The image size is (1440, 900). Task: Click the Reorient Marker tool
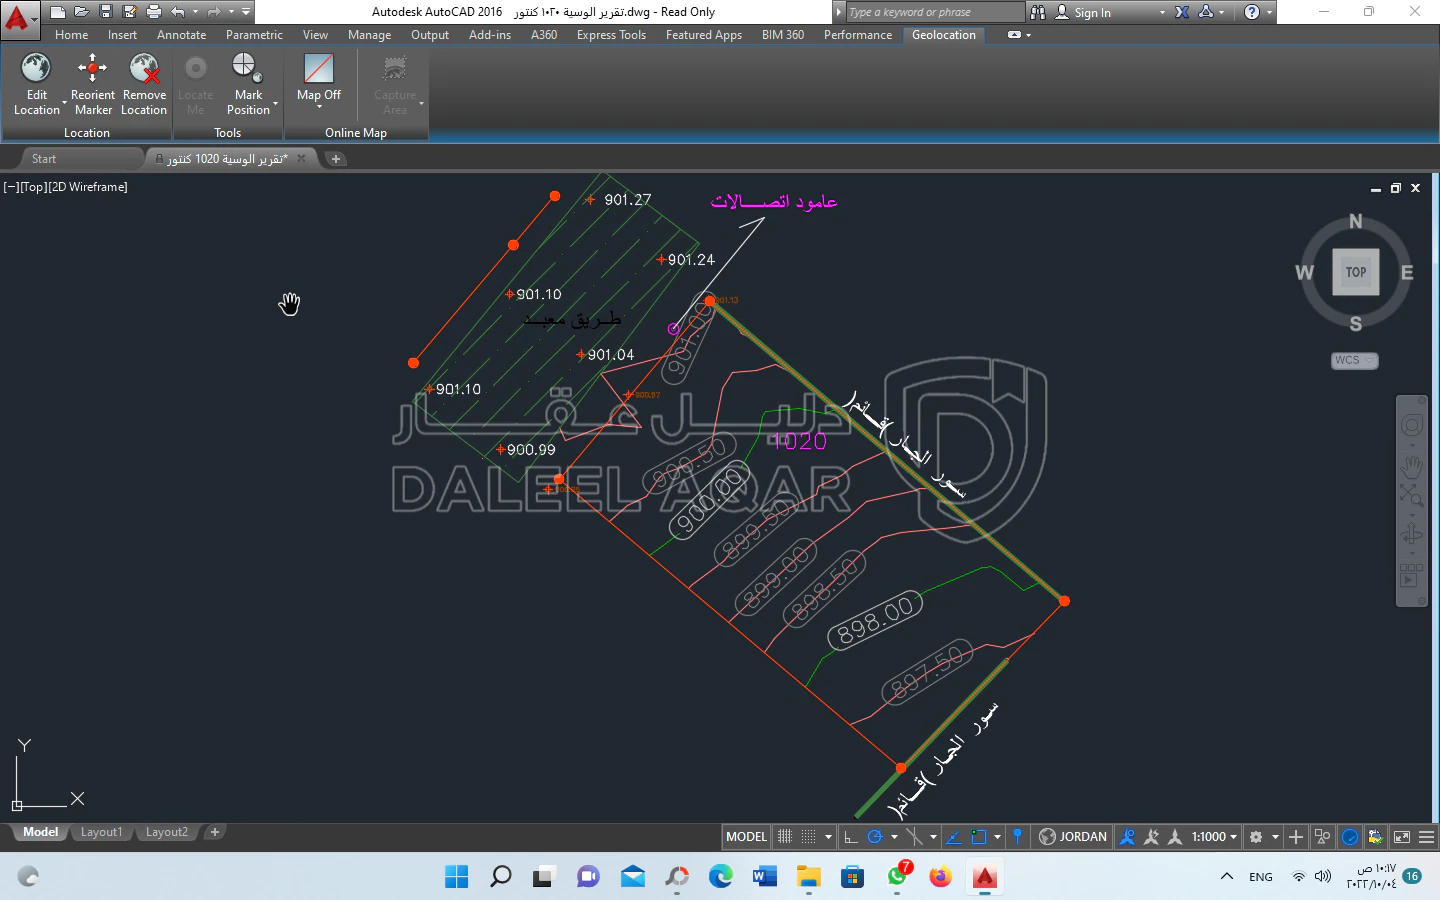coord(93,70)
